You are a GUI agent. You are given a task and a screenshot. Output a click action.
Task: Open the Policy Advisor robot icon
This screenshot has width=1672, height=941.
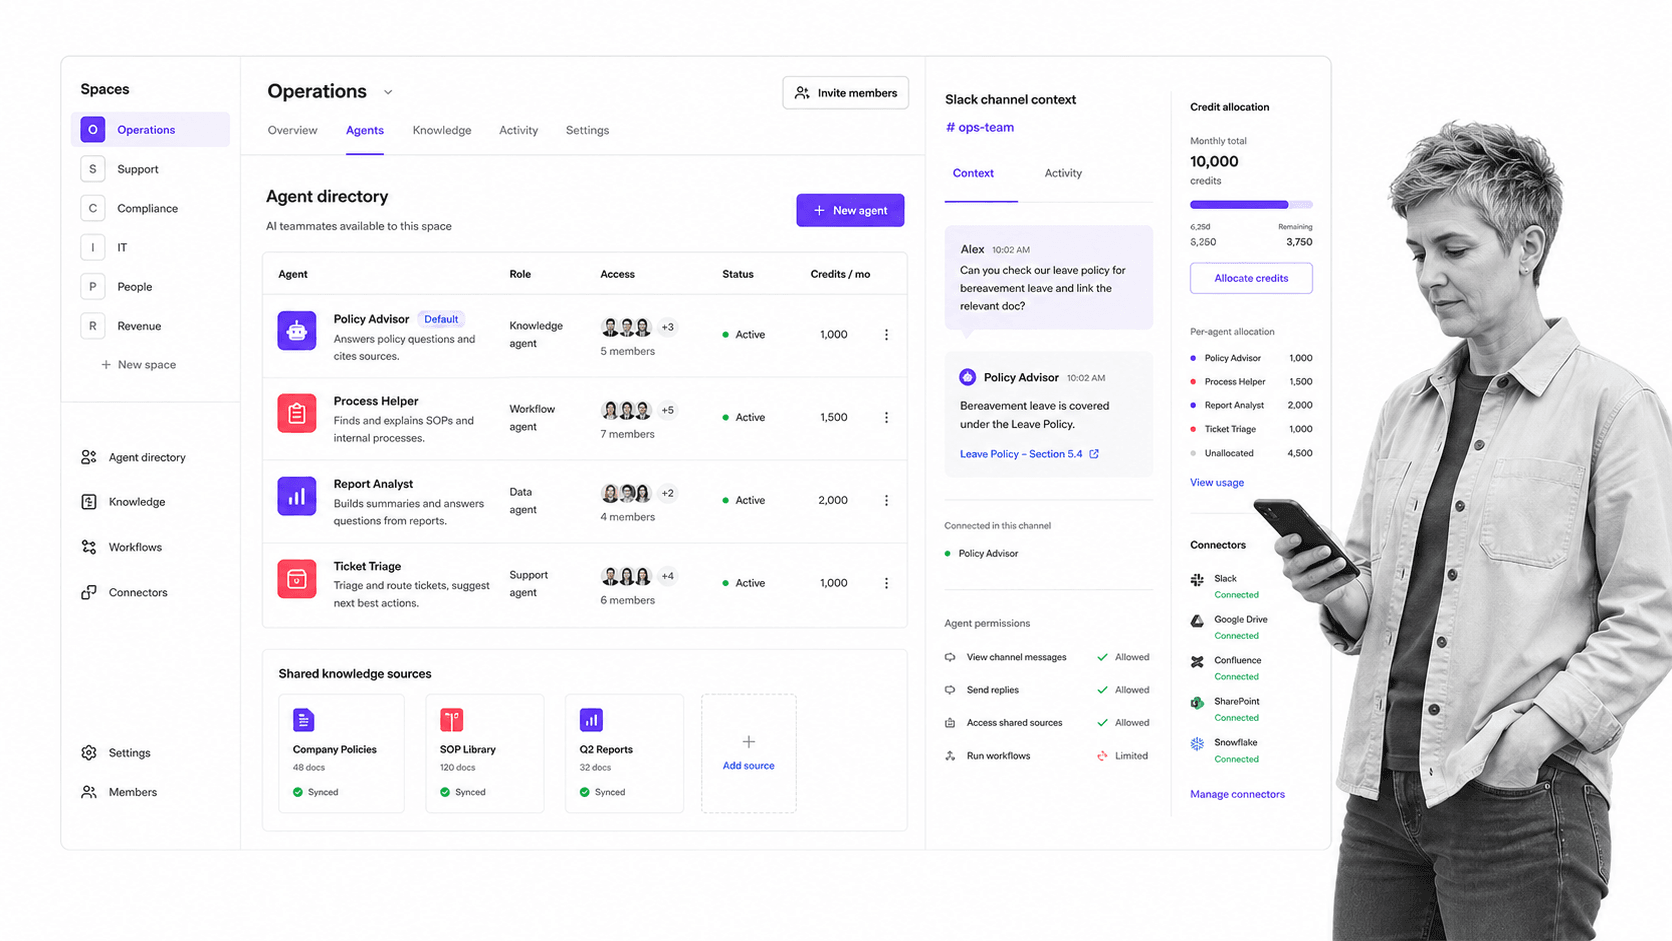click(297, 331)
